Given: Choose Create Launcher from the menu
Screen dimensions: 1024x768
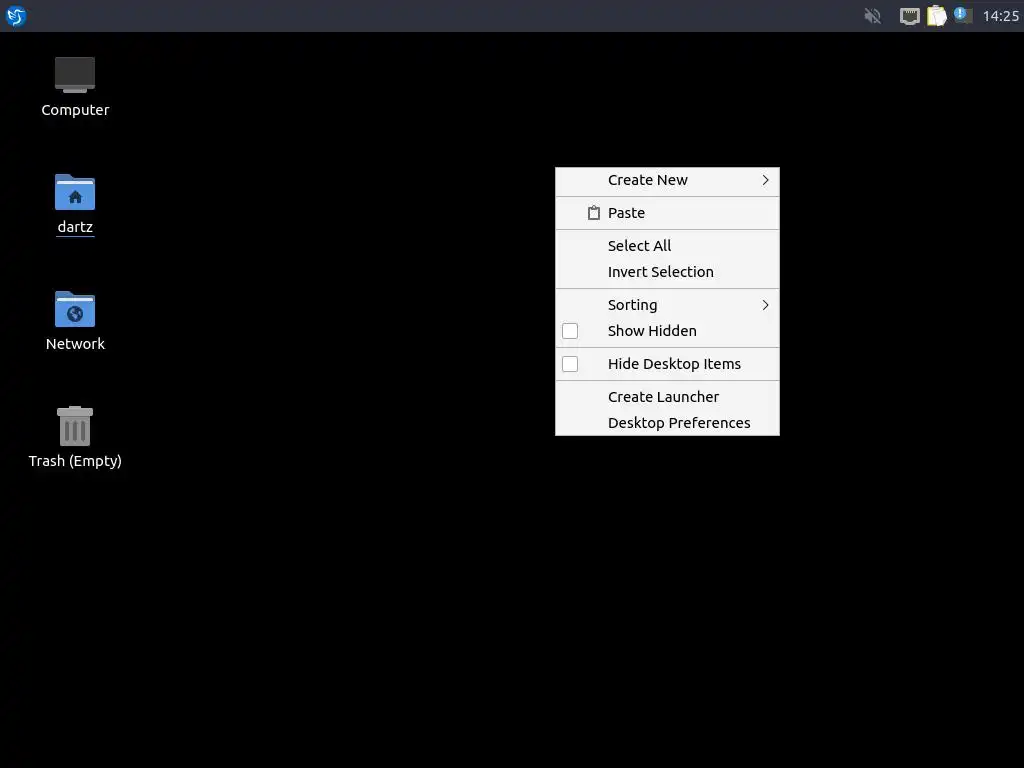Looking at the screenshot, I should [667, 397].
